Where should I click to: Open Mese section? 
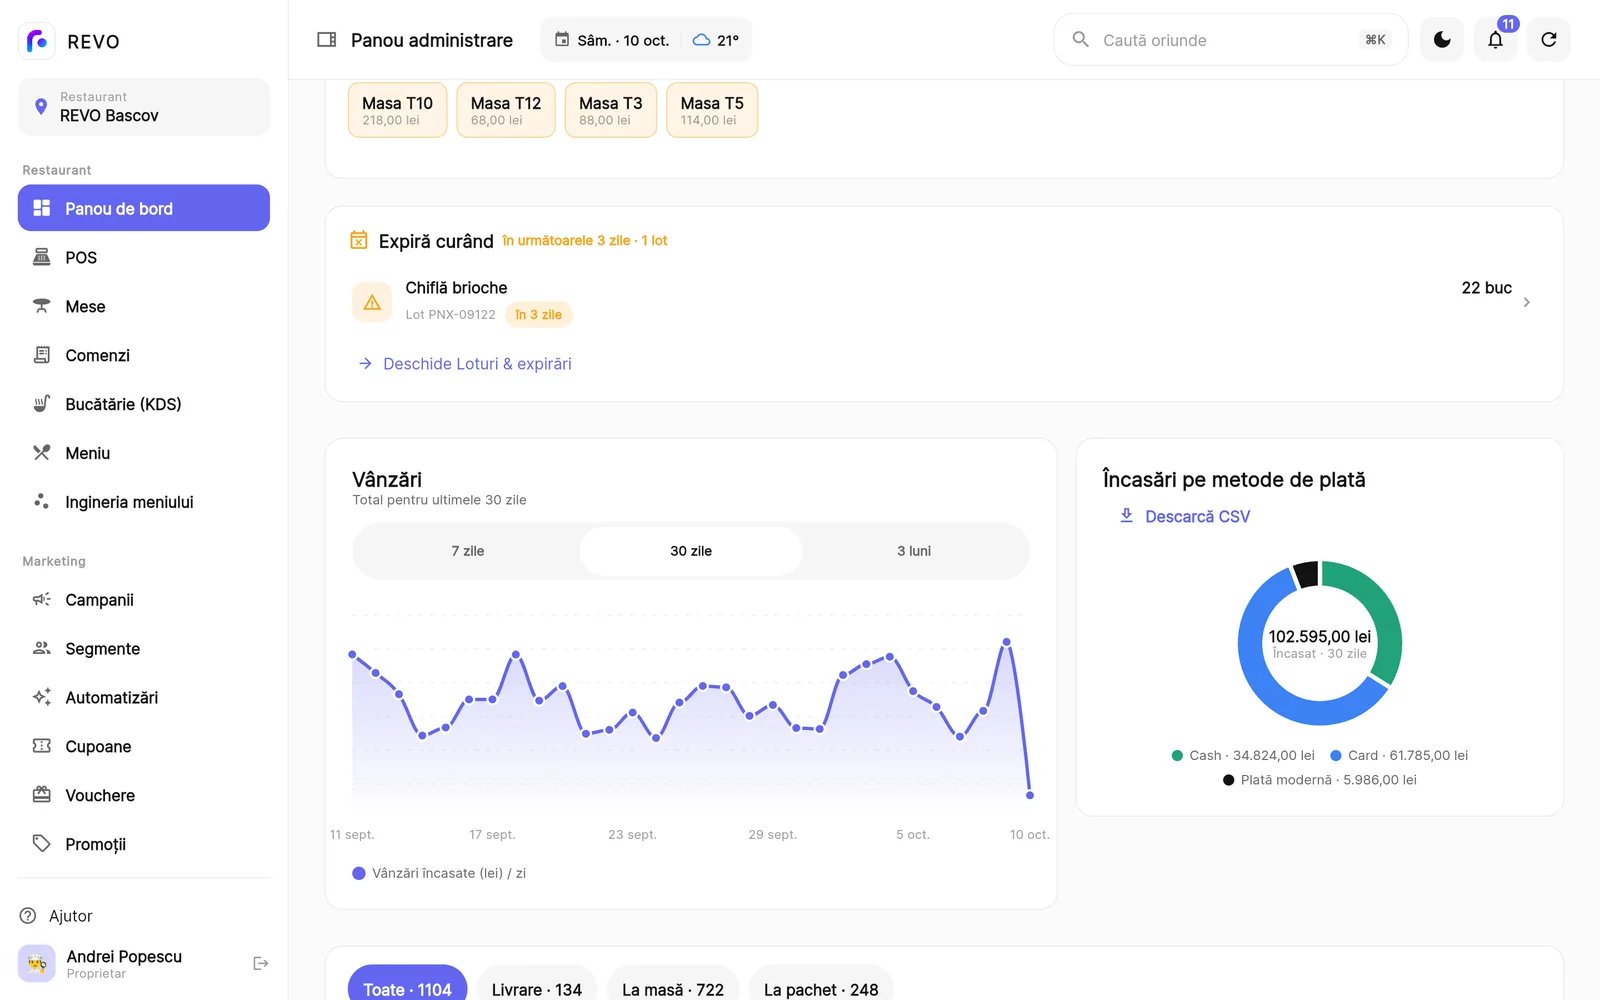(x=144, y=306)
